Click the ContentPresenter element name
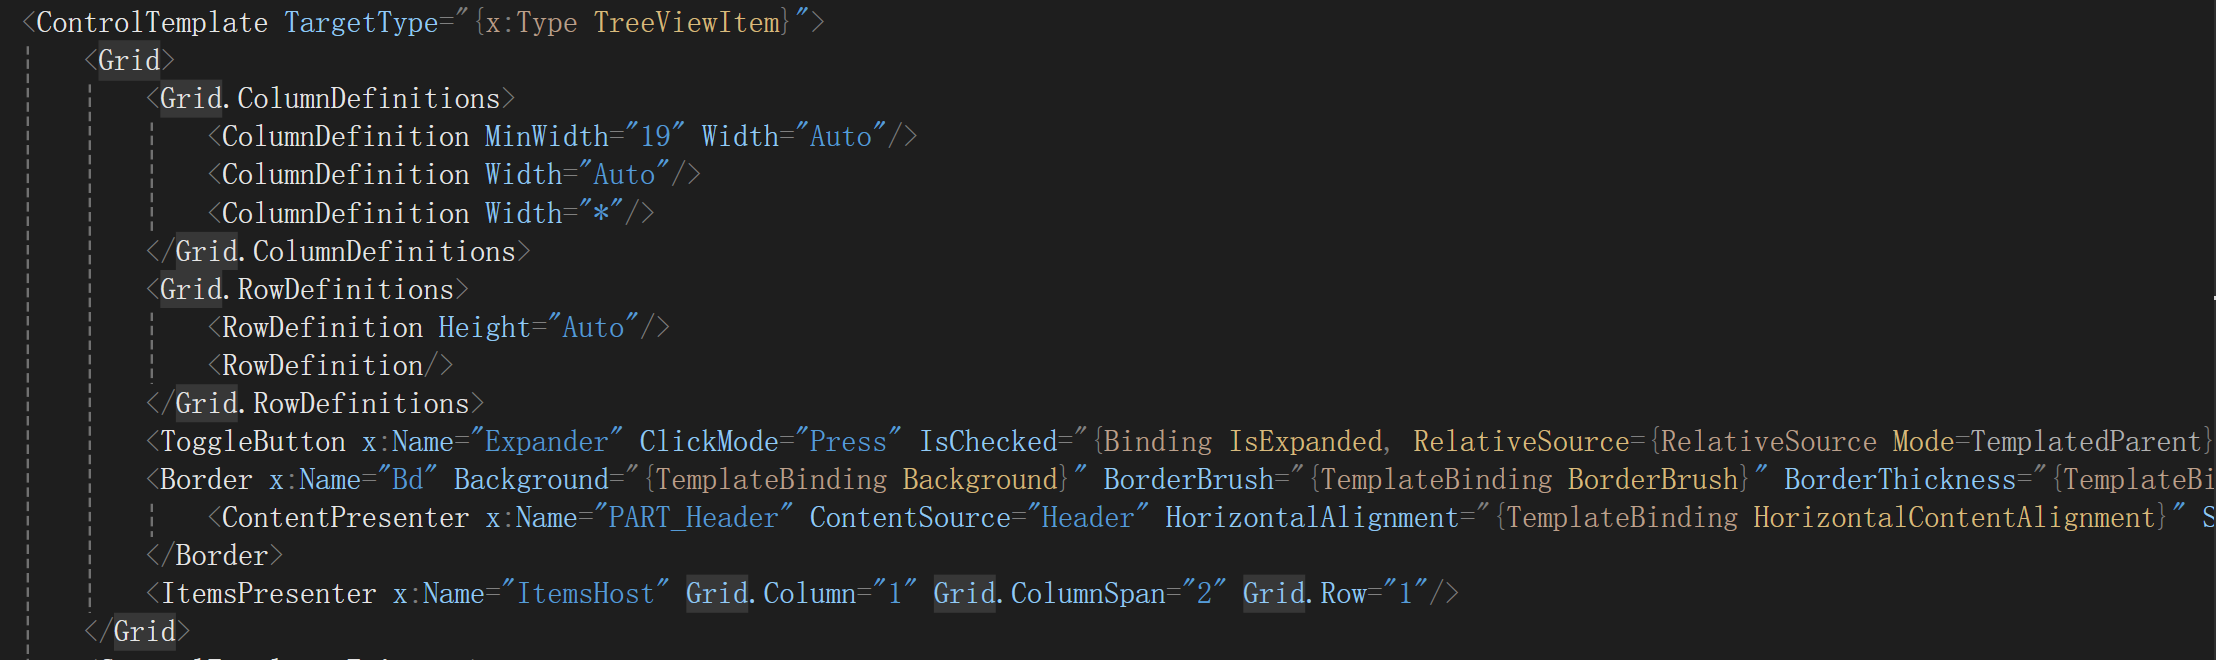The image size is (2216, 660). pos(345,518)
